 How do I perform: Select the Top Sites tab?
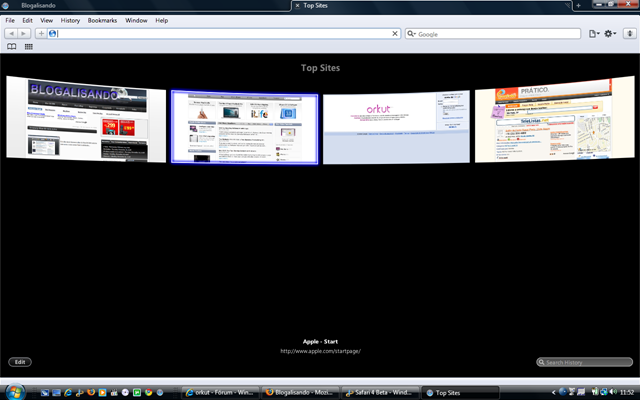pyautogui.click(x=432, y=5)
